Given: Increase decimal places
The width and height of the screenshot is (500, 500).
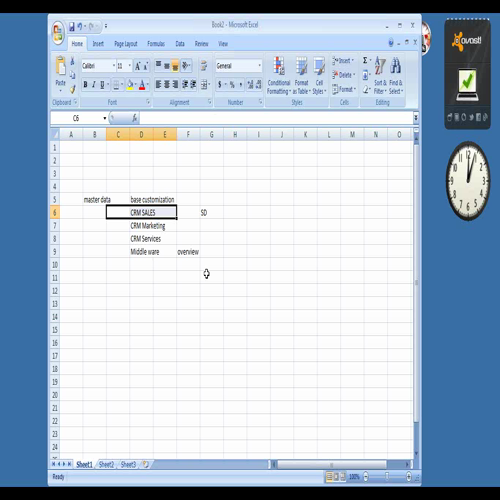Looking at the screenshot, I should 250,85.
